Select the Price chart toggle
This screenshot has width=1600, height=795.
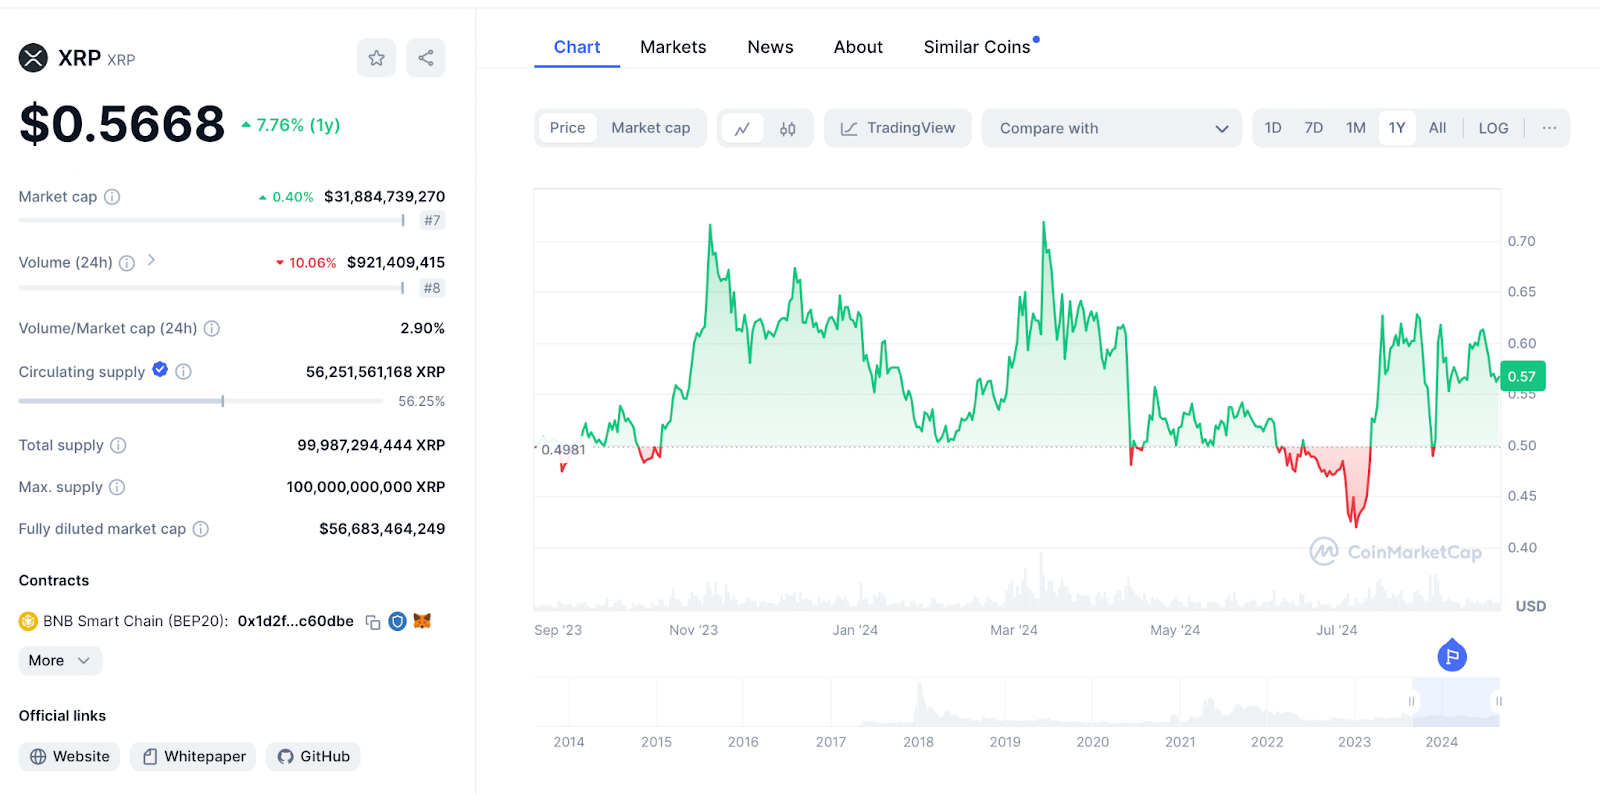[567, 128]
